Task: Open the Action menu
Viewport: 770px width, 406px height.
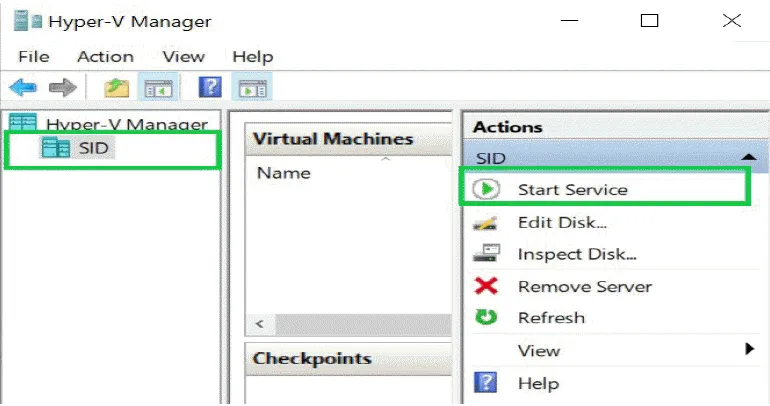Action: pos(105,56)
